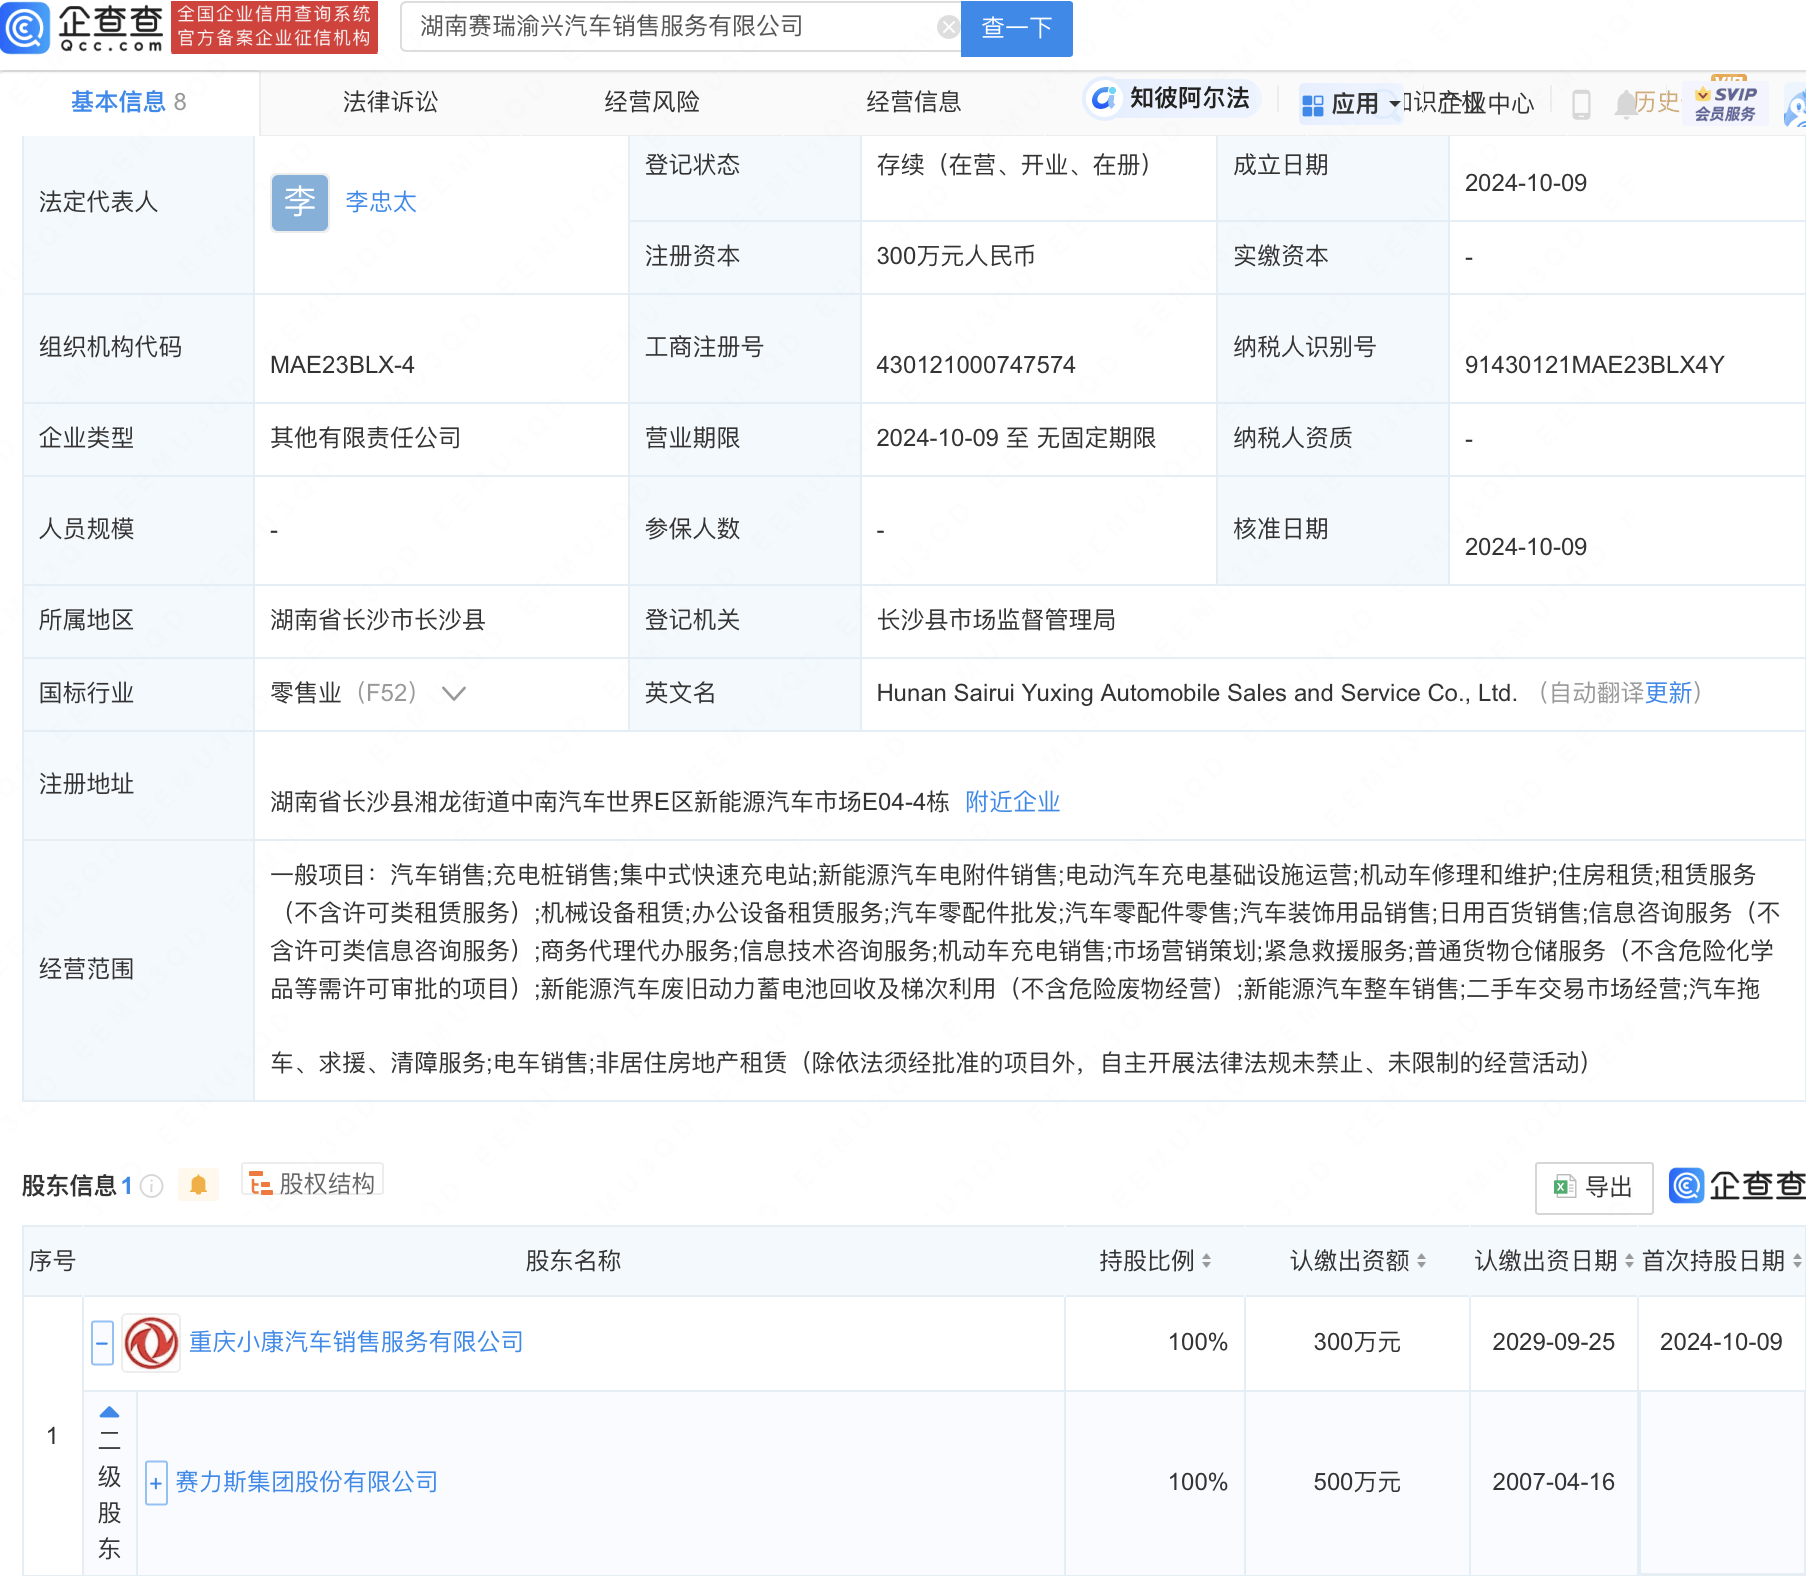1806x1576 pixels.
Task: Select registration number 430121000747574
Action: click(x=976, y=365)
